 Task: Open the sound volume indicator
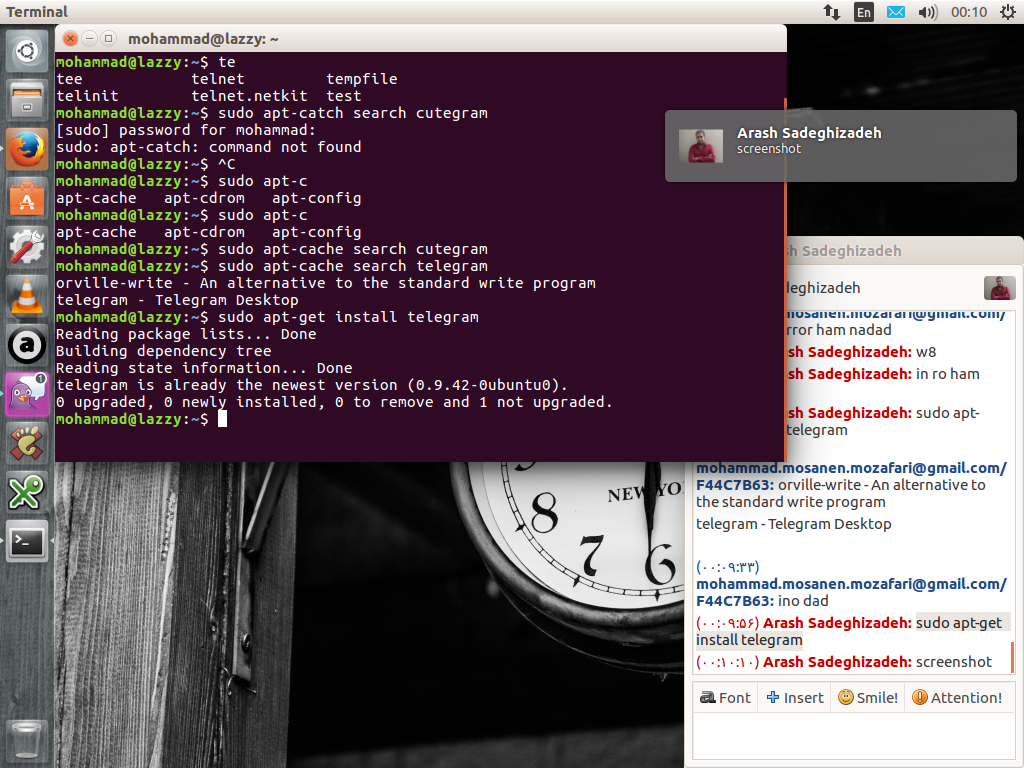point(927,12)
